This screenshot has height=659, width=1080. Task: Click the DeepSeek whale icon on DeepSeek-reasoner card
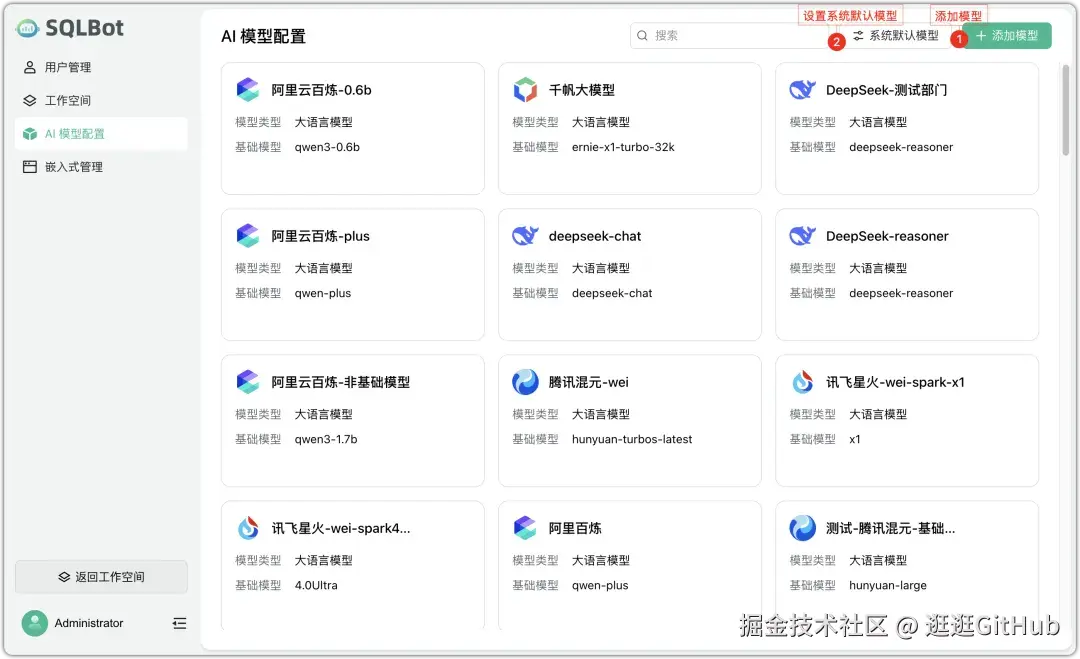pyautogui.click(x=801, y=235)
